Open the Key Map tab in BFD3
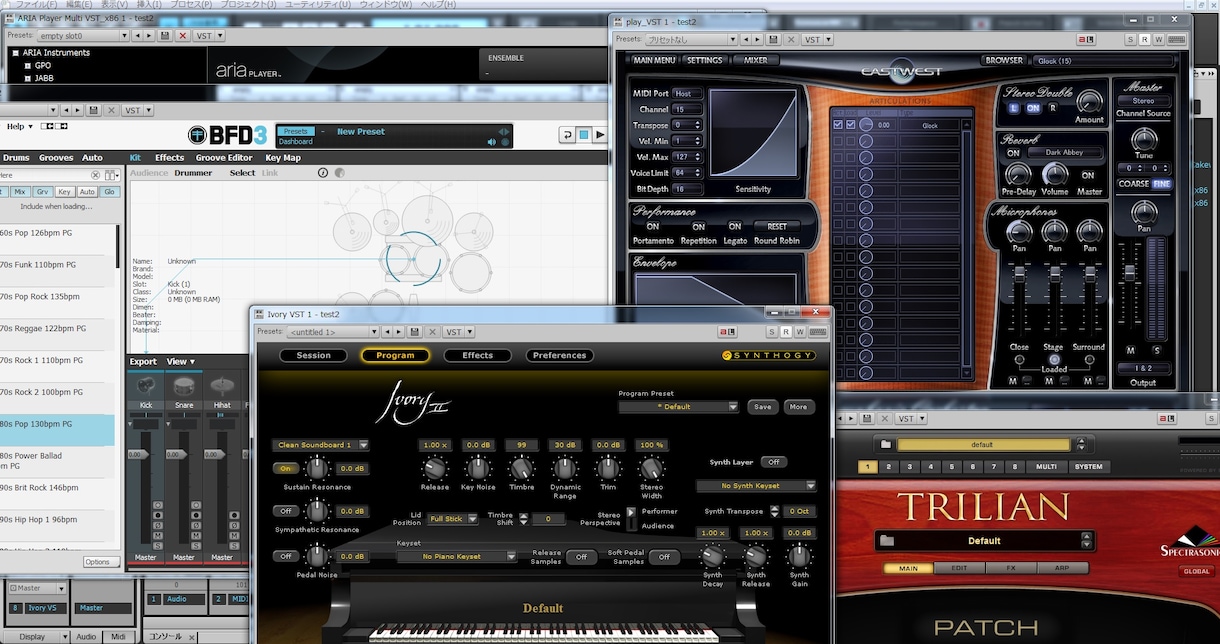This screenshot has height=644, width=1220. click(x=283, y=158)
